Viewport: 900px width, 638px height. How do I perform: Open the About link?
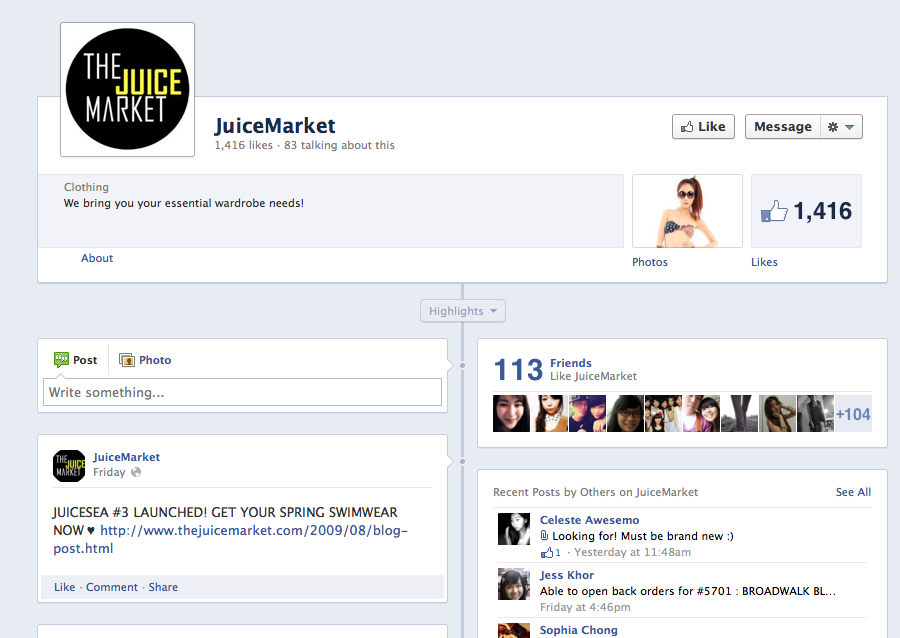point(97,258)
